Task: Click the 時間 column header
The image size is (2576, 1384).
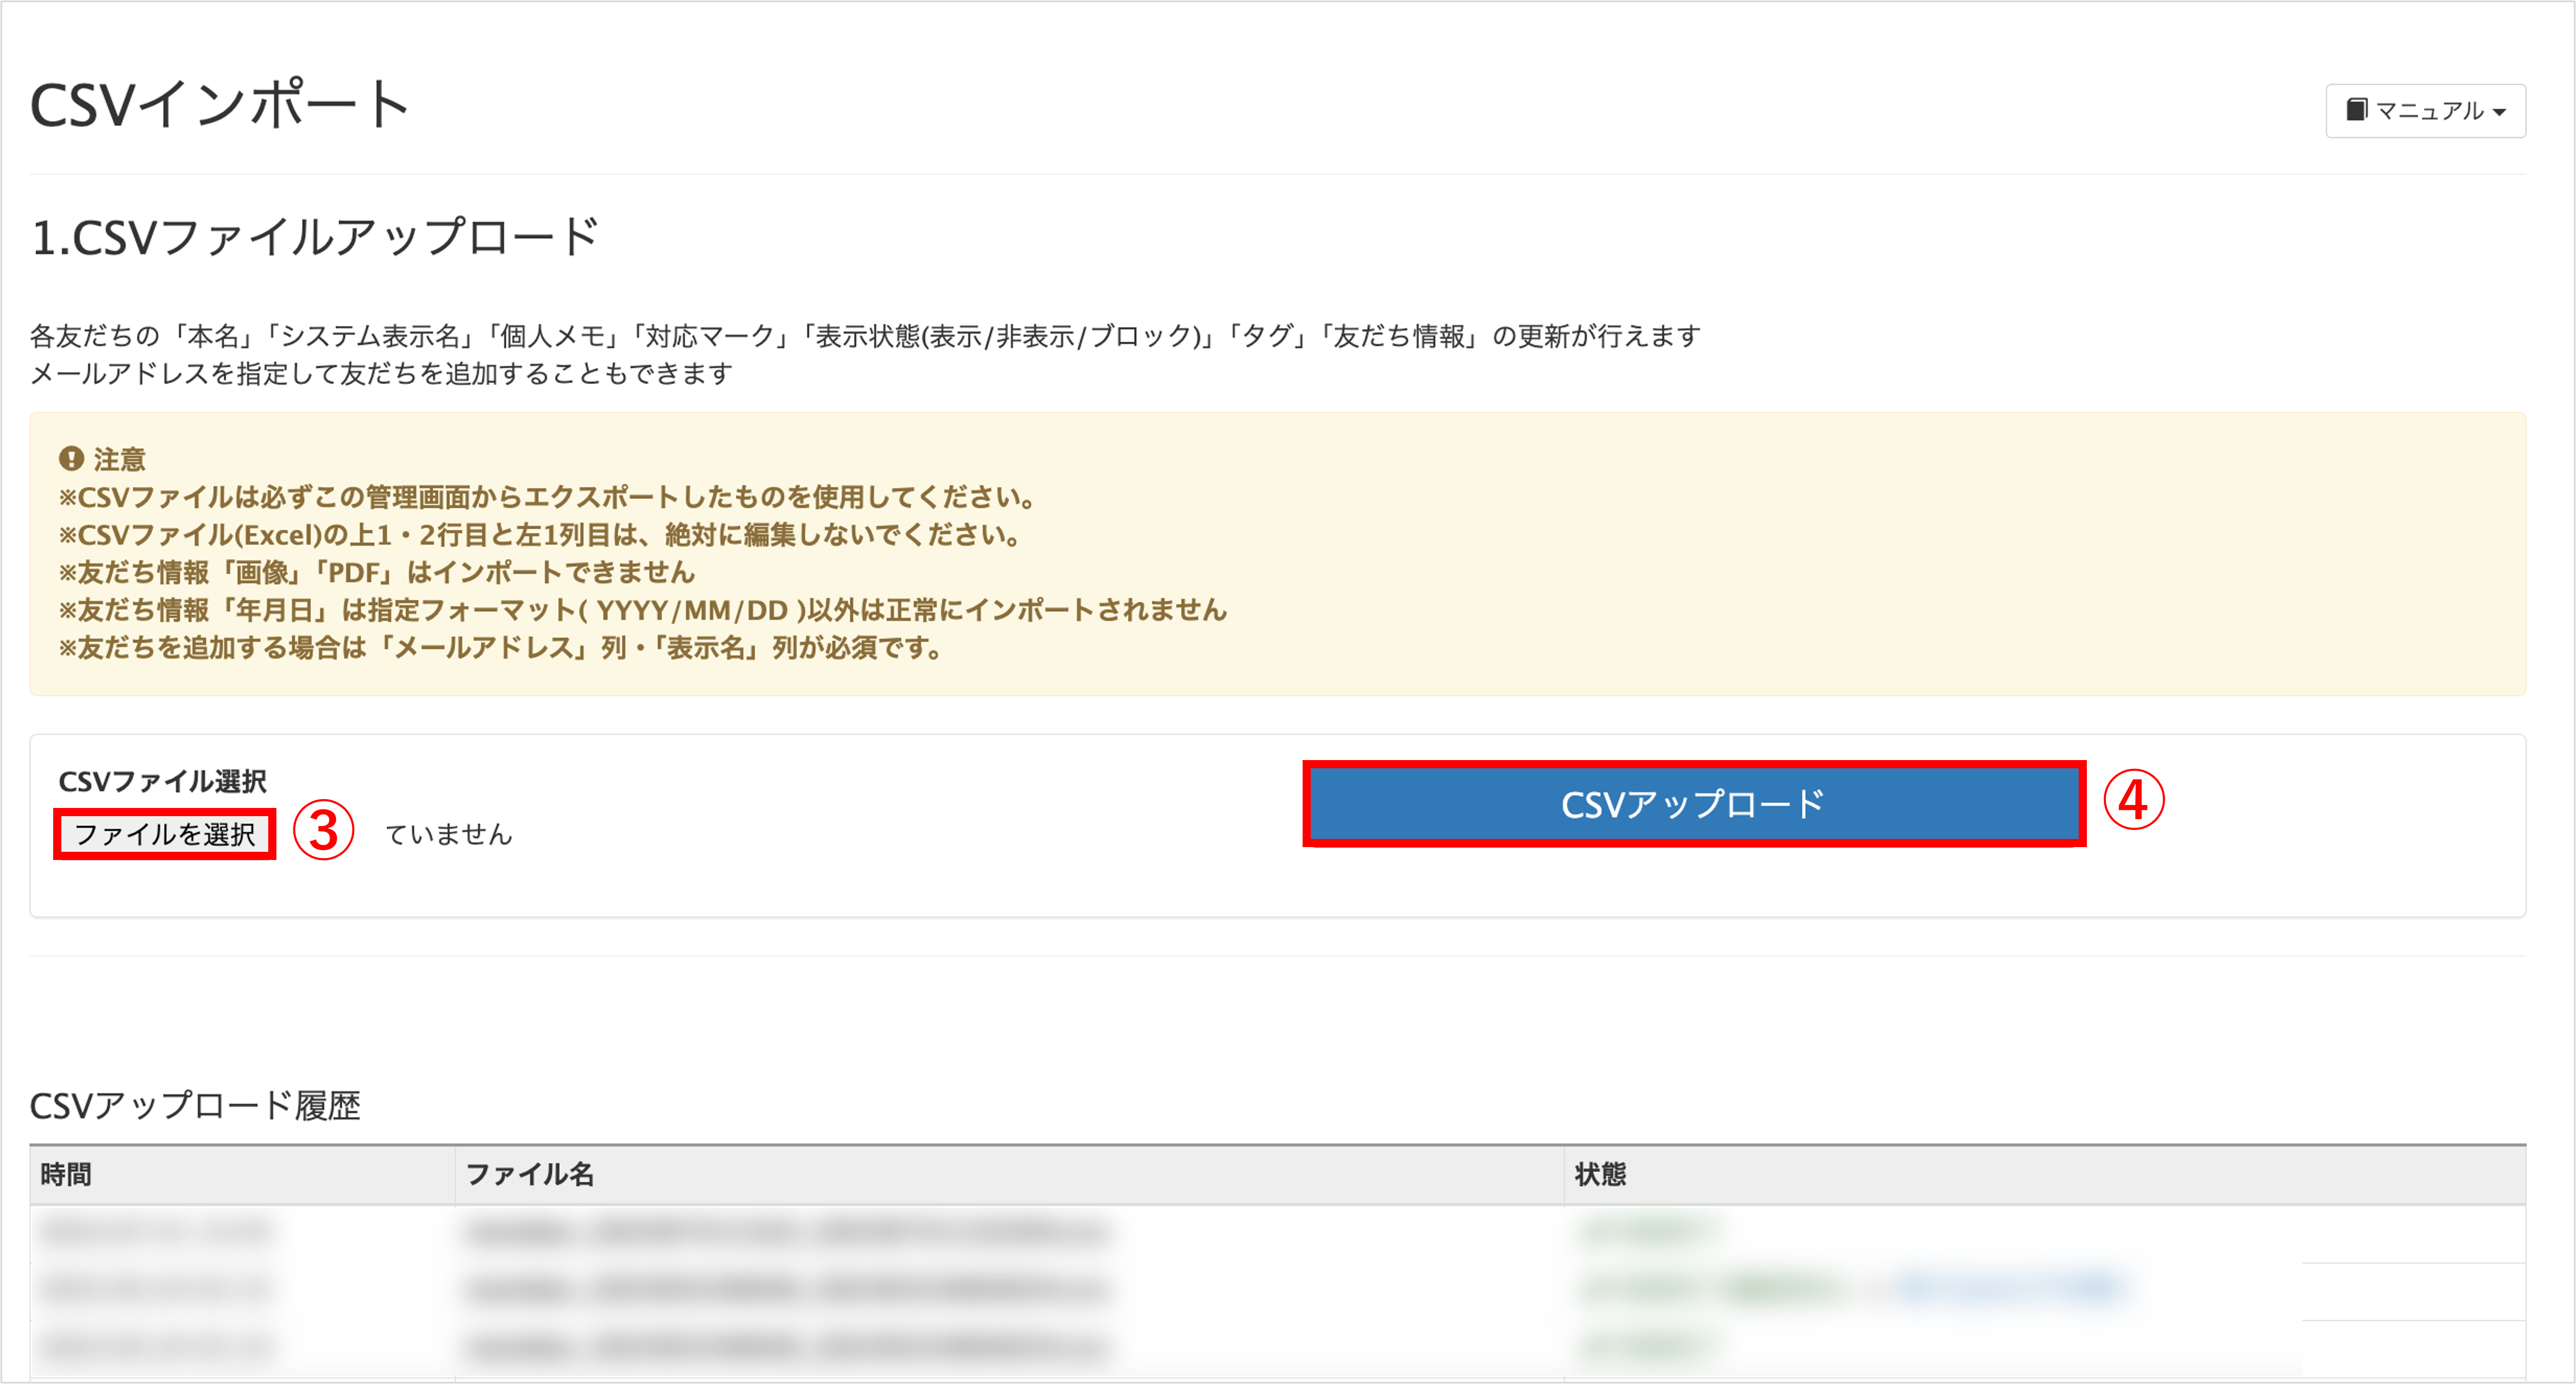Action: tap(67, 1174)
